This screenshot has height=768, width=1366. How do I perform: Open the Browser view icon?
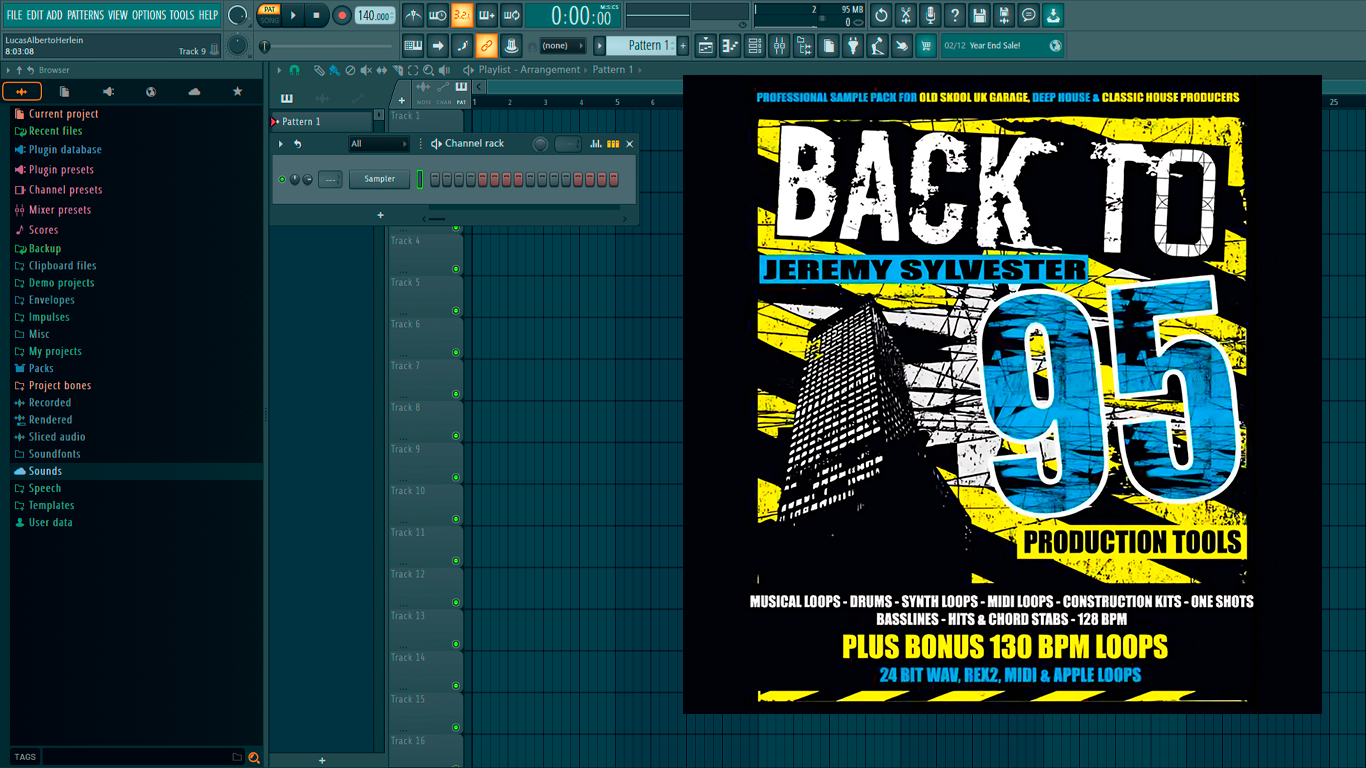pyautogui.click(x=804, y=45)
